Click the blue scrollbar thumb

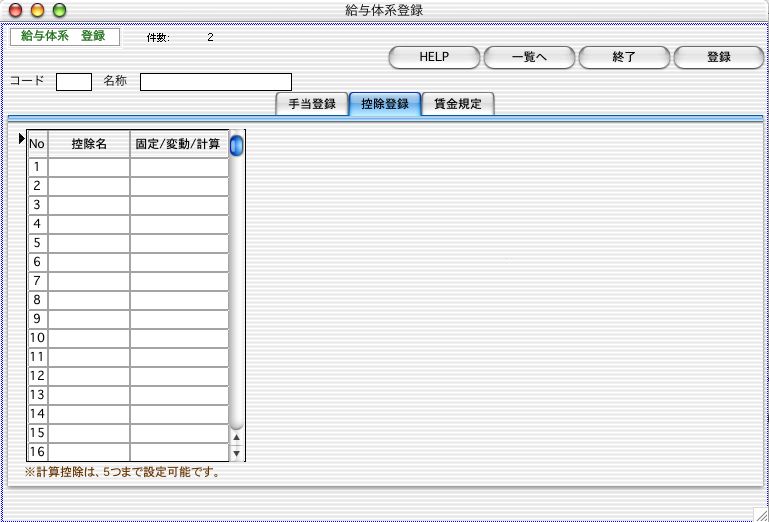(x=237, y=146)
